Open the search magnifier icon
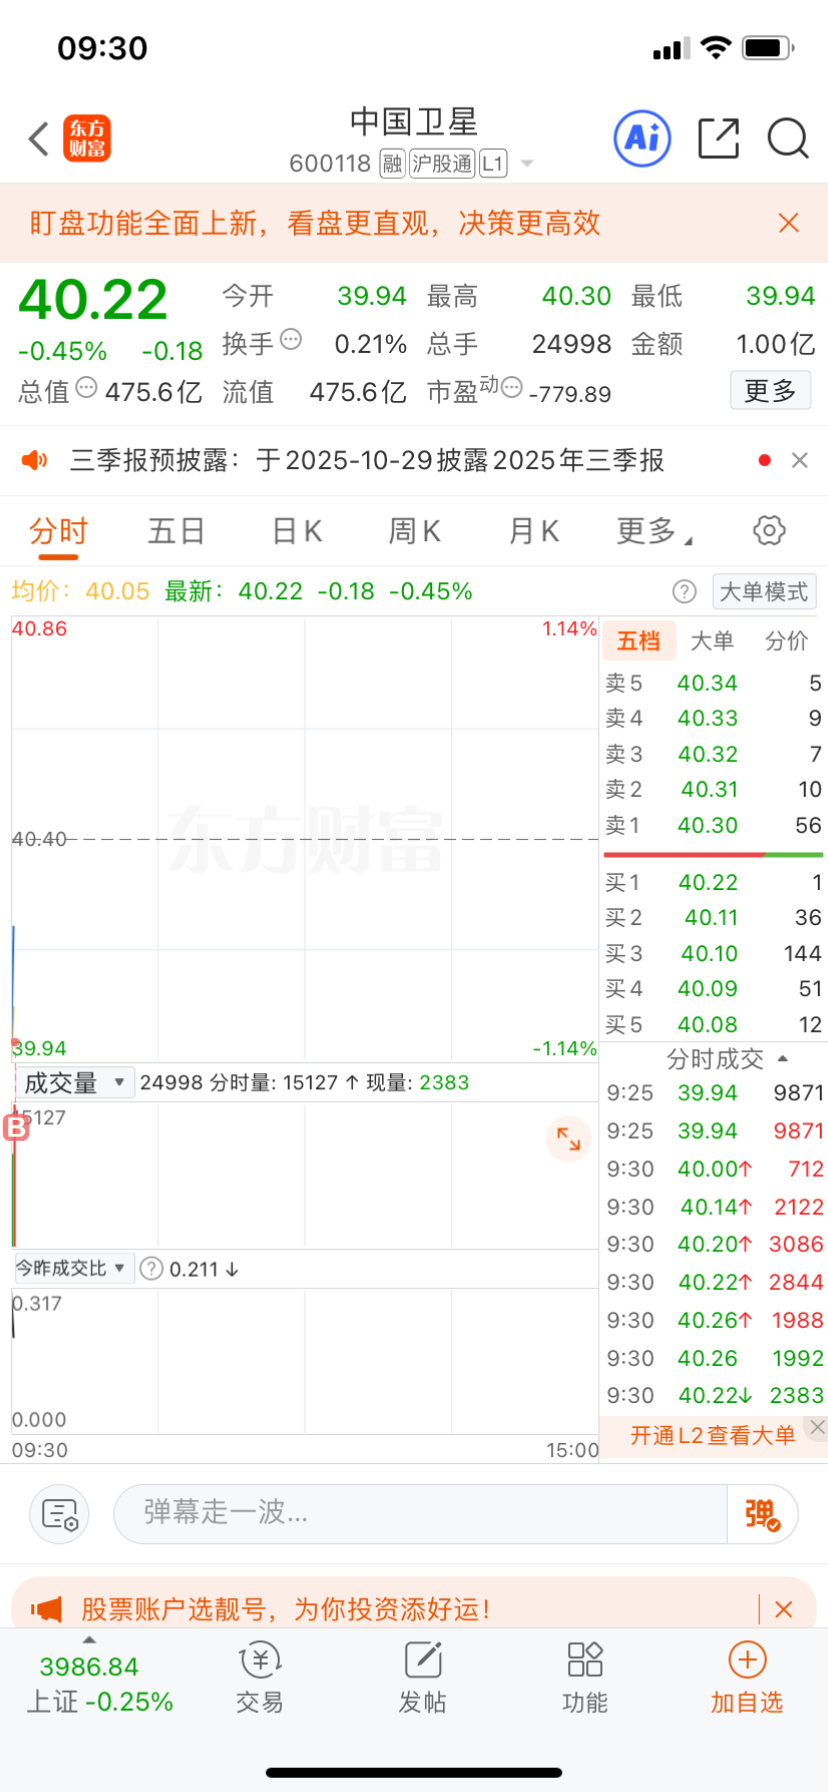The width and height of the screenshot is (828, 1792). click(x=788, y=138)
